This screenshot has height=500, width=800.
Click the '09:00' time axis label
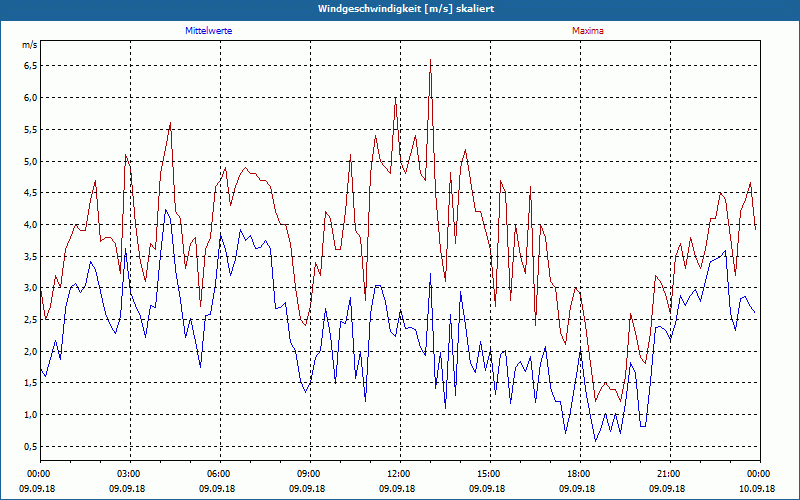pyautogui.click(x=310, y=474)
